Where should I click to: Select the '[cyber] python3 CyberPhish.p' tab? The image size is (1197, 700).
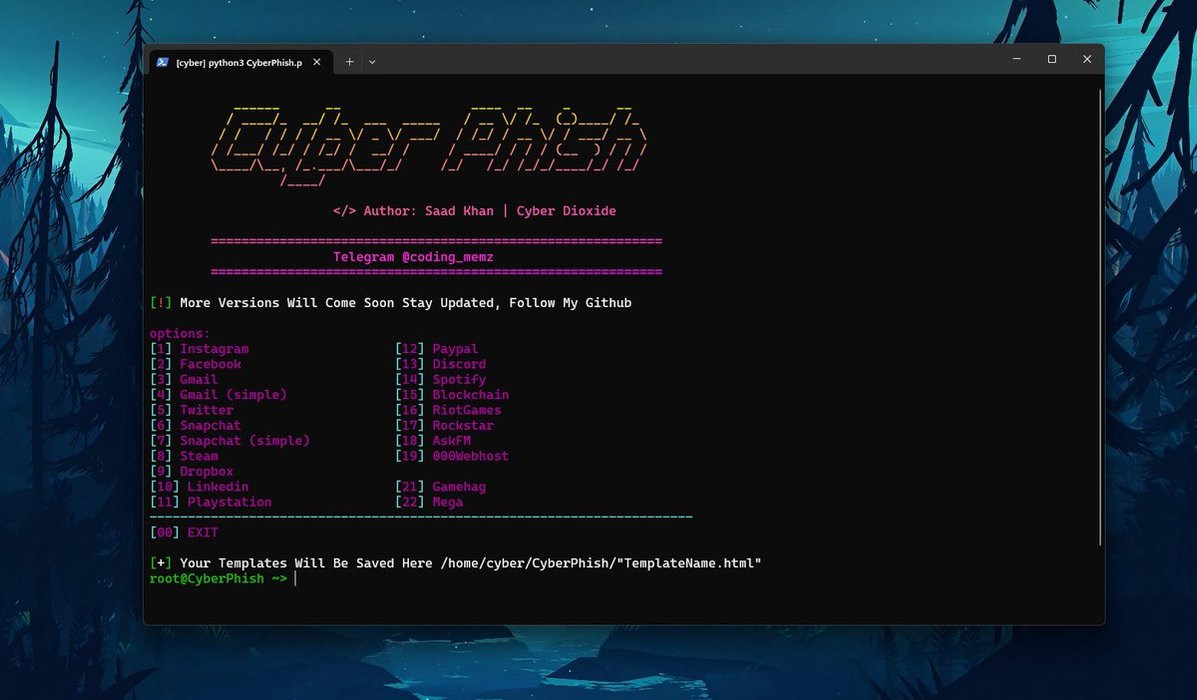click(x=240, y=63)
